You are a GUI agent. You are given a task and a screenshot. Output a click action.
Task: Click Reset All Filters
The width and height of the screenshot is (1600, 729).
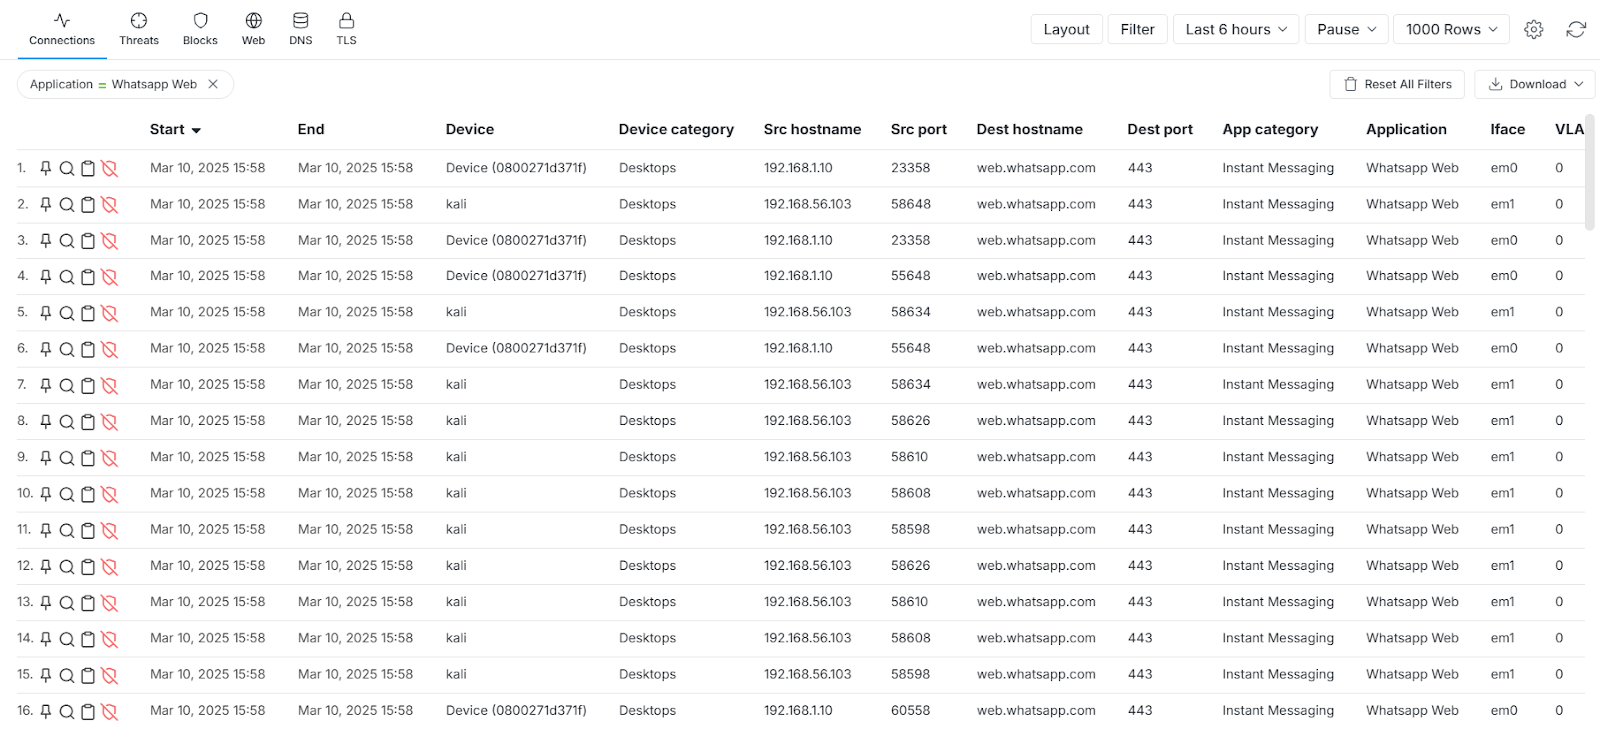(1397, 84)
